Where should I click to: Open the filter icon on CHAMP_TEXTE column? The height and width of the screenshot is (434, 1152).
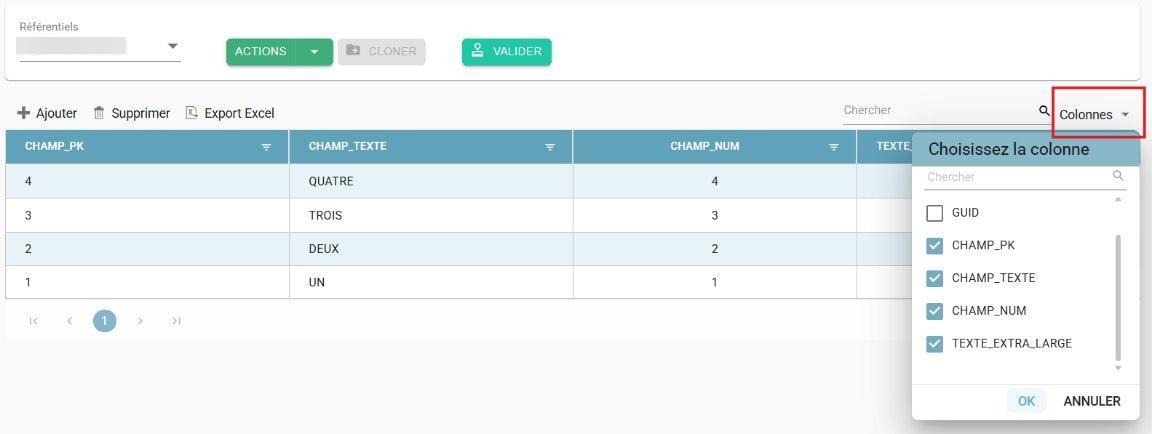pyautogui.click(x=550, y=147)
